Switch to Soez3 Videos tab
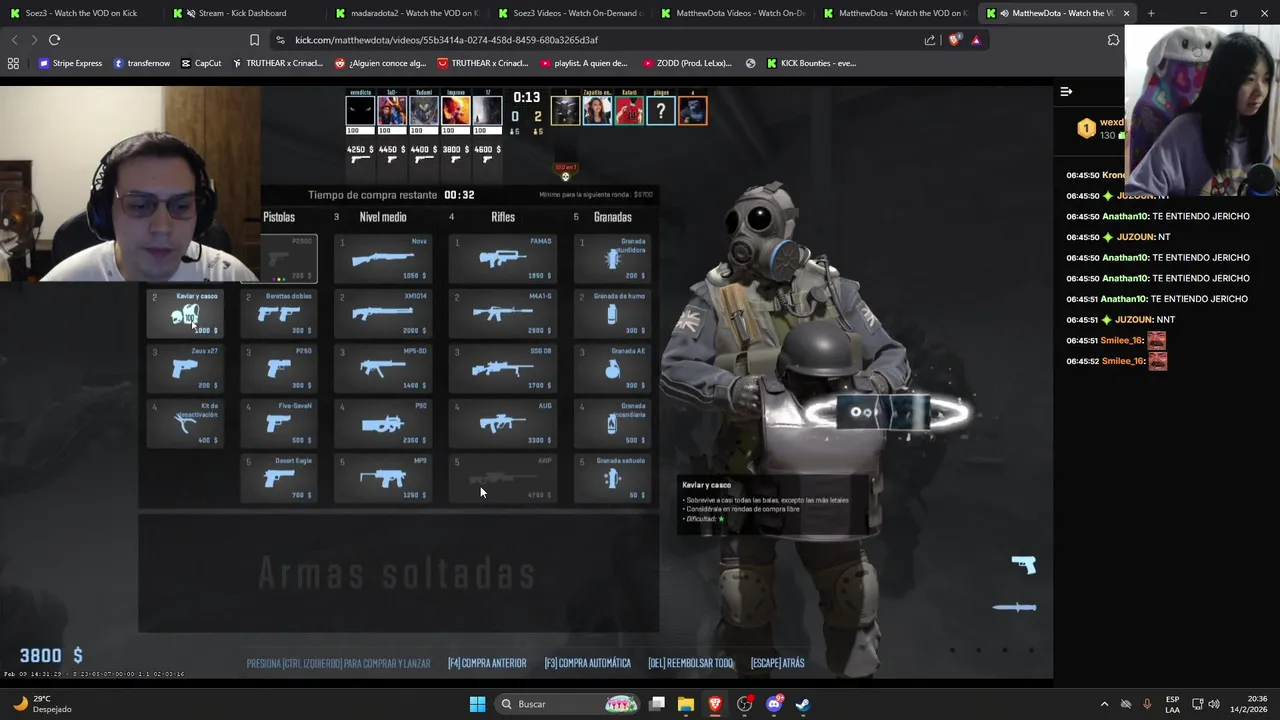 coord(569,13)
